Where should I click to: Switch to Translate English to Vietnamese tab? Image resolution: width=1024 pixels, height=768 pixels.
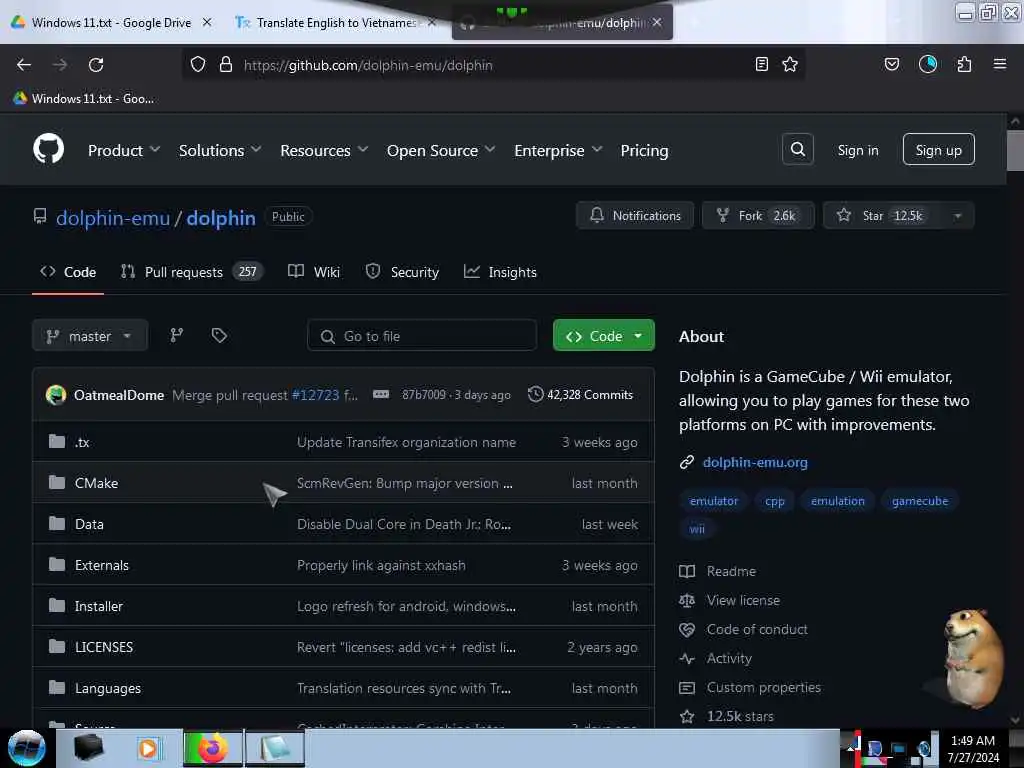click(336, 22)
